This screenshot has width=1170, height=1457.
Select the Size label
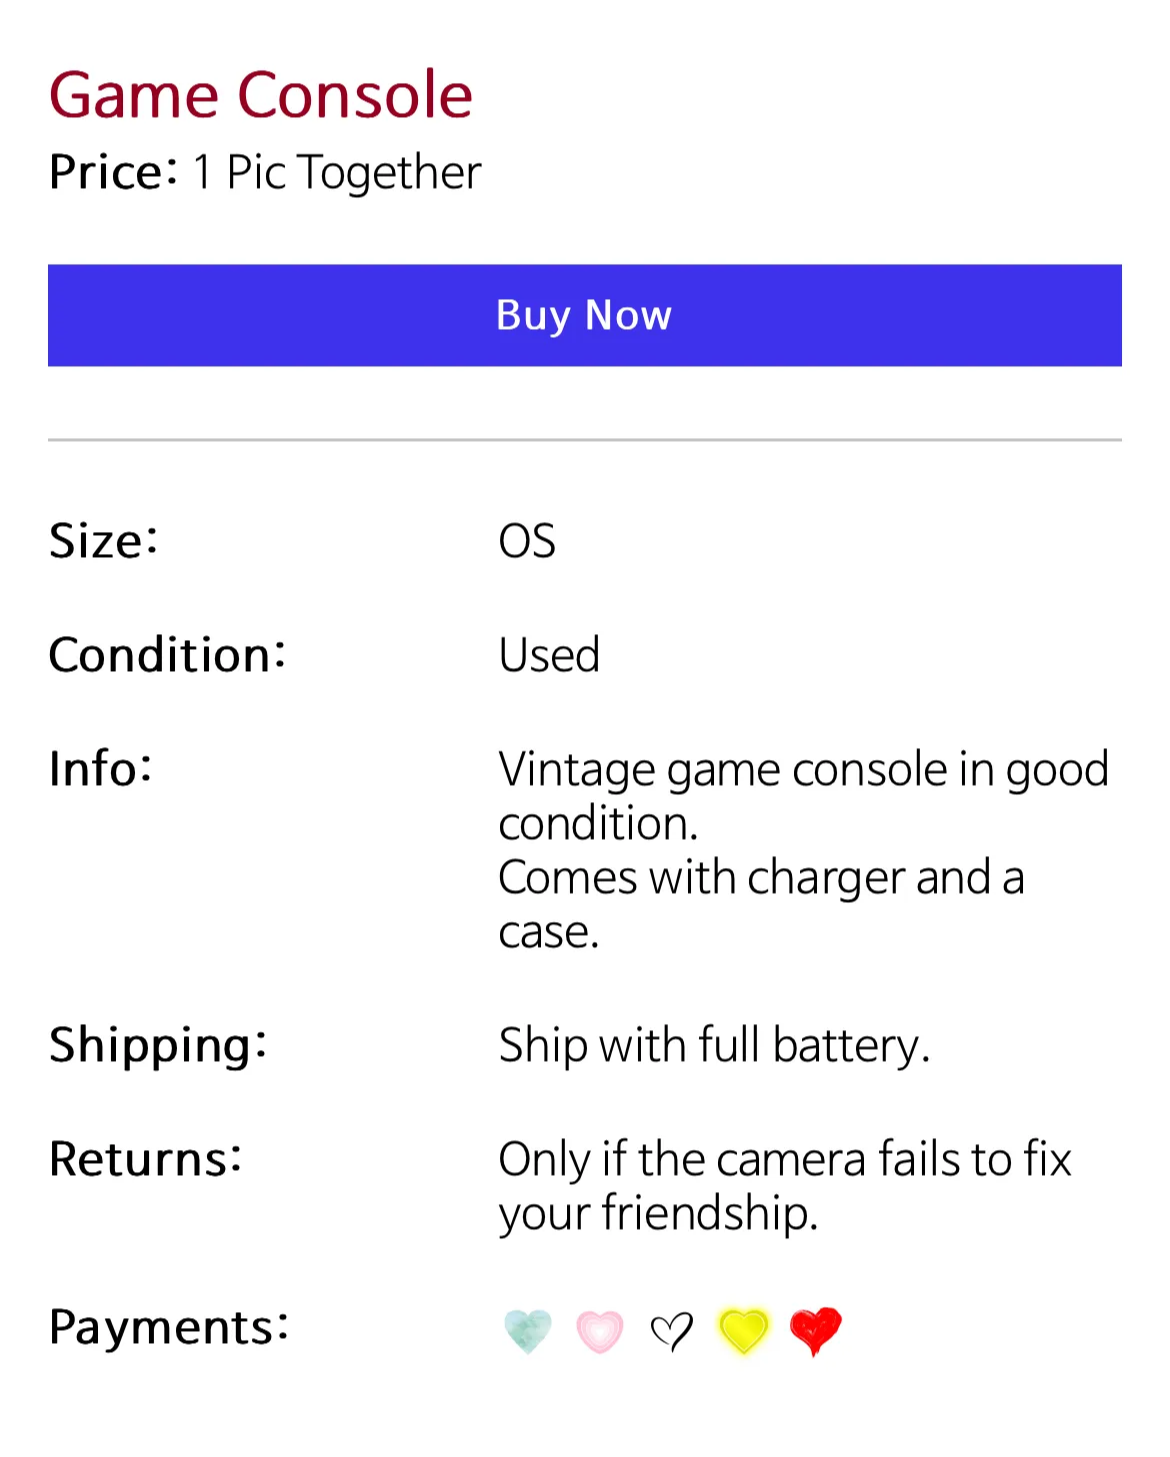(x=104, y=541)
